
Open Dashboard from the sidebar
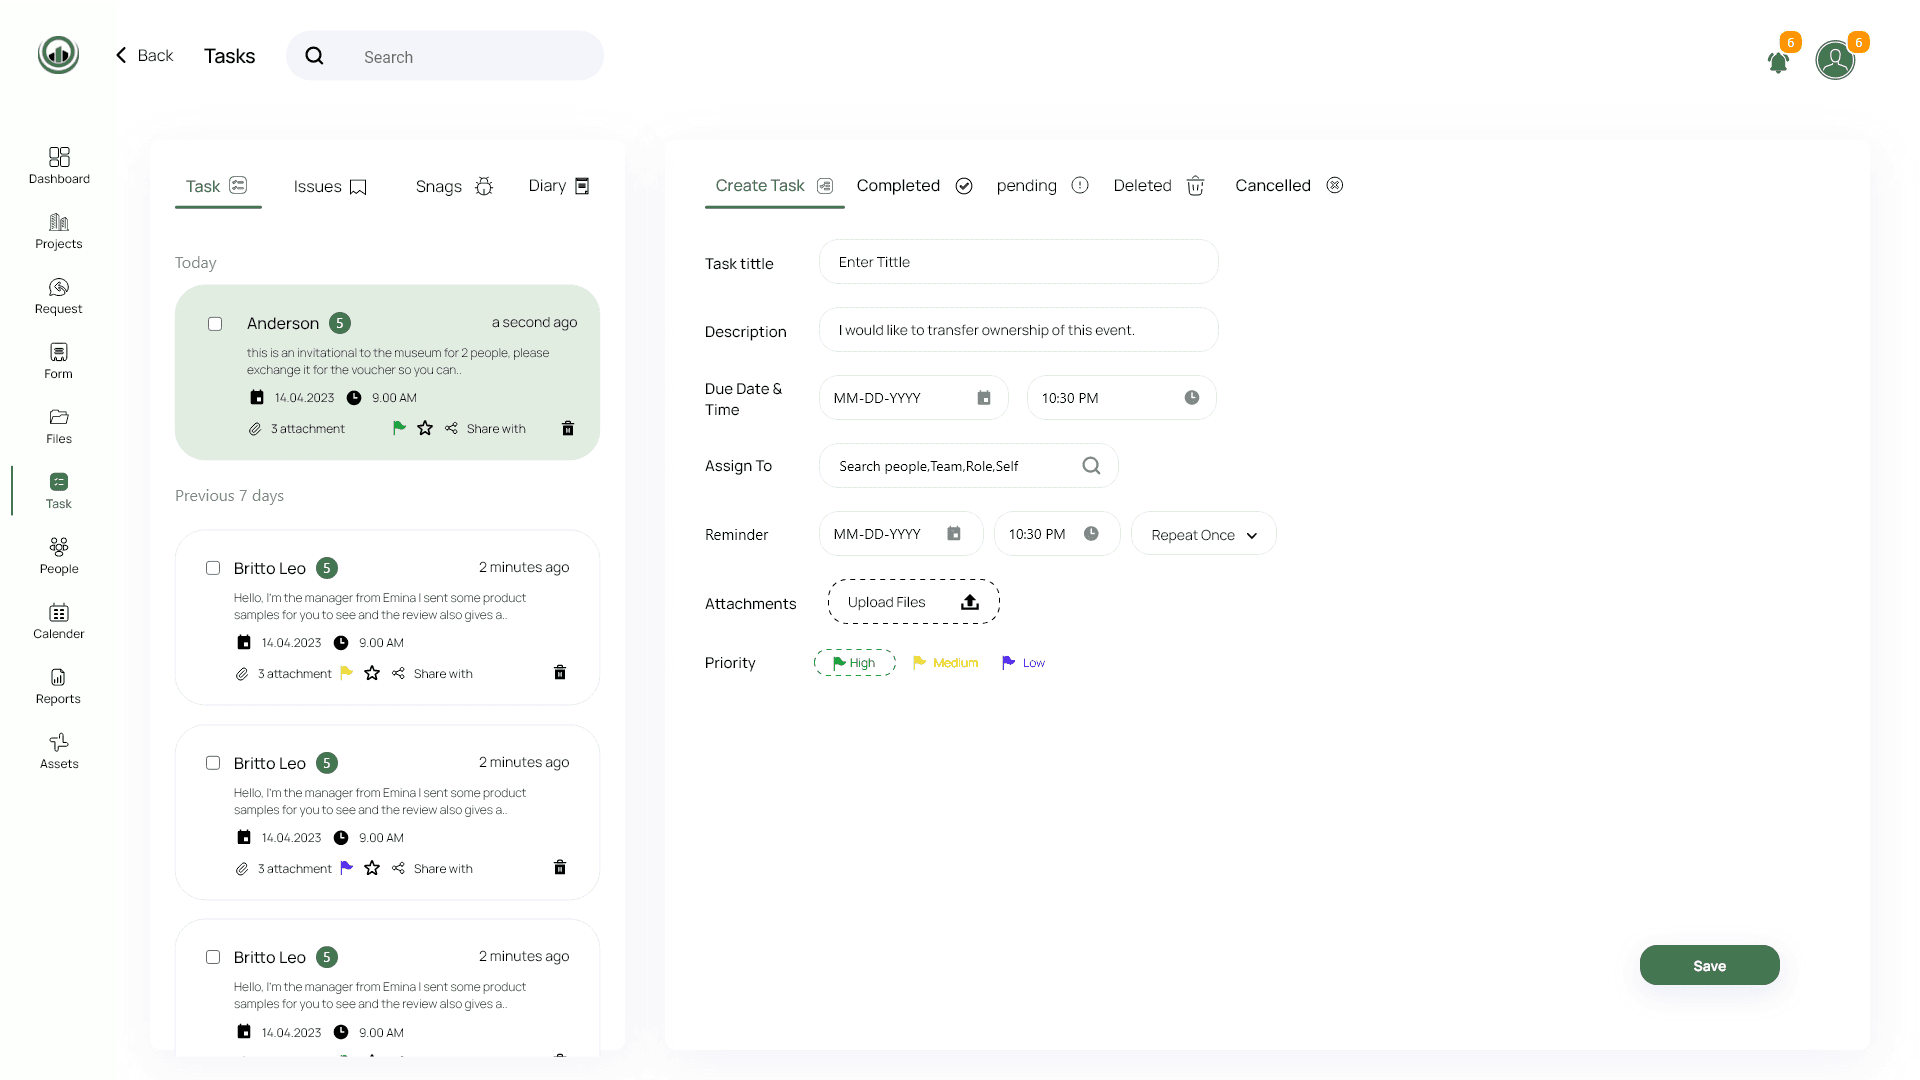[x=59, y=165]
